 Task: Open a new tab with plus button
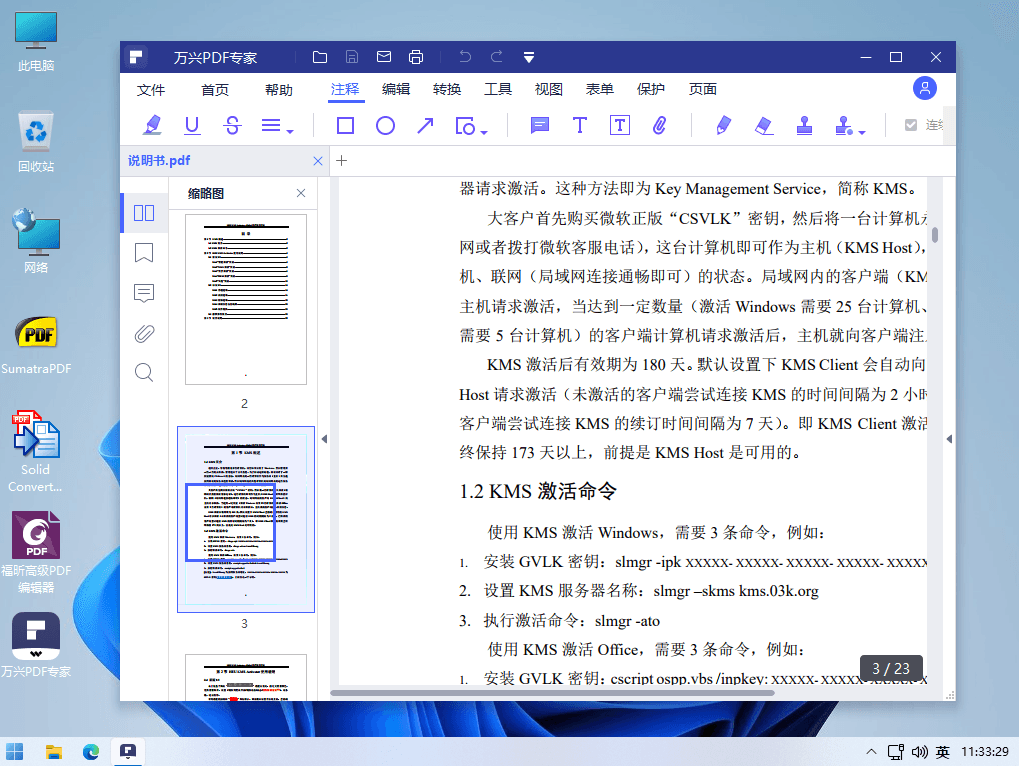(x=342, y=160)
